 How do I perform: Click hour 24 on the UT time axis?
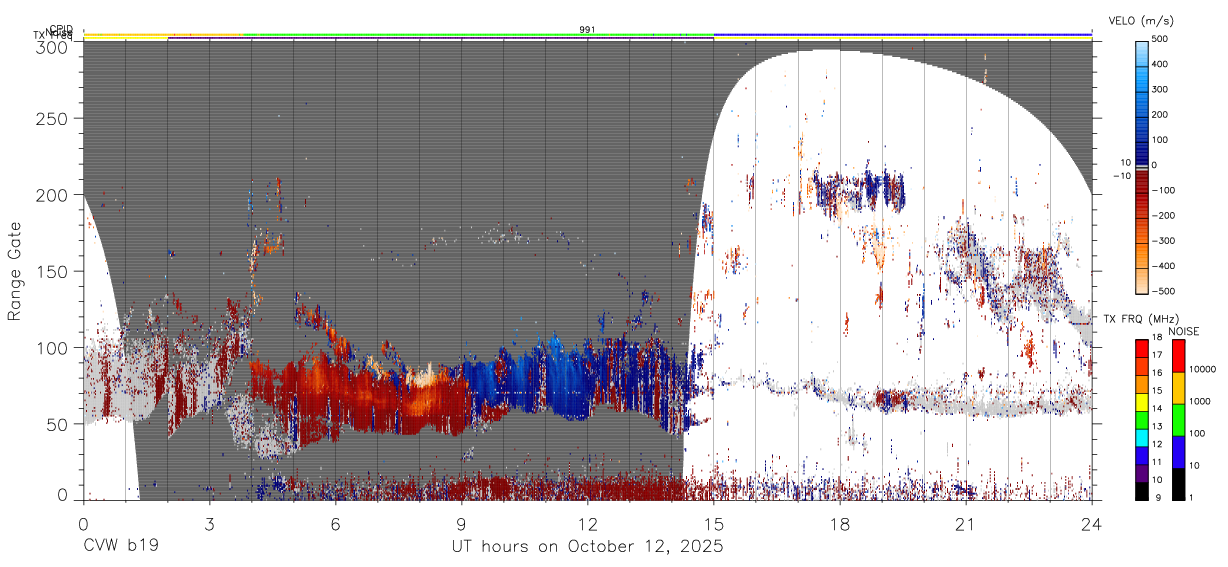(1092, 523)
